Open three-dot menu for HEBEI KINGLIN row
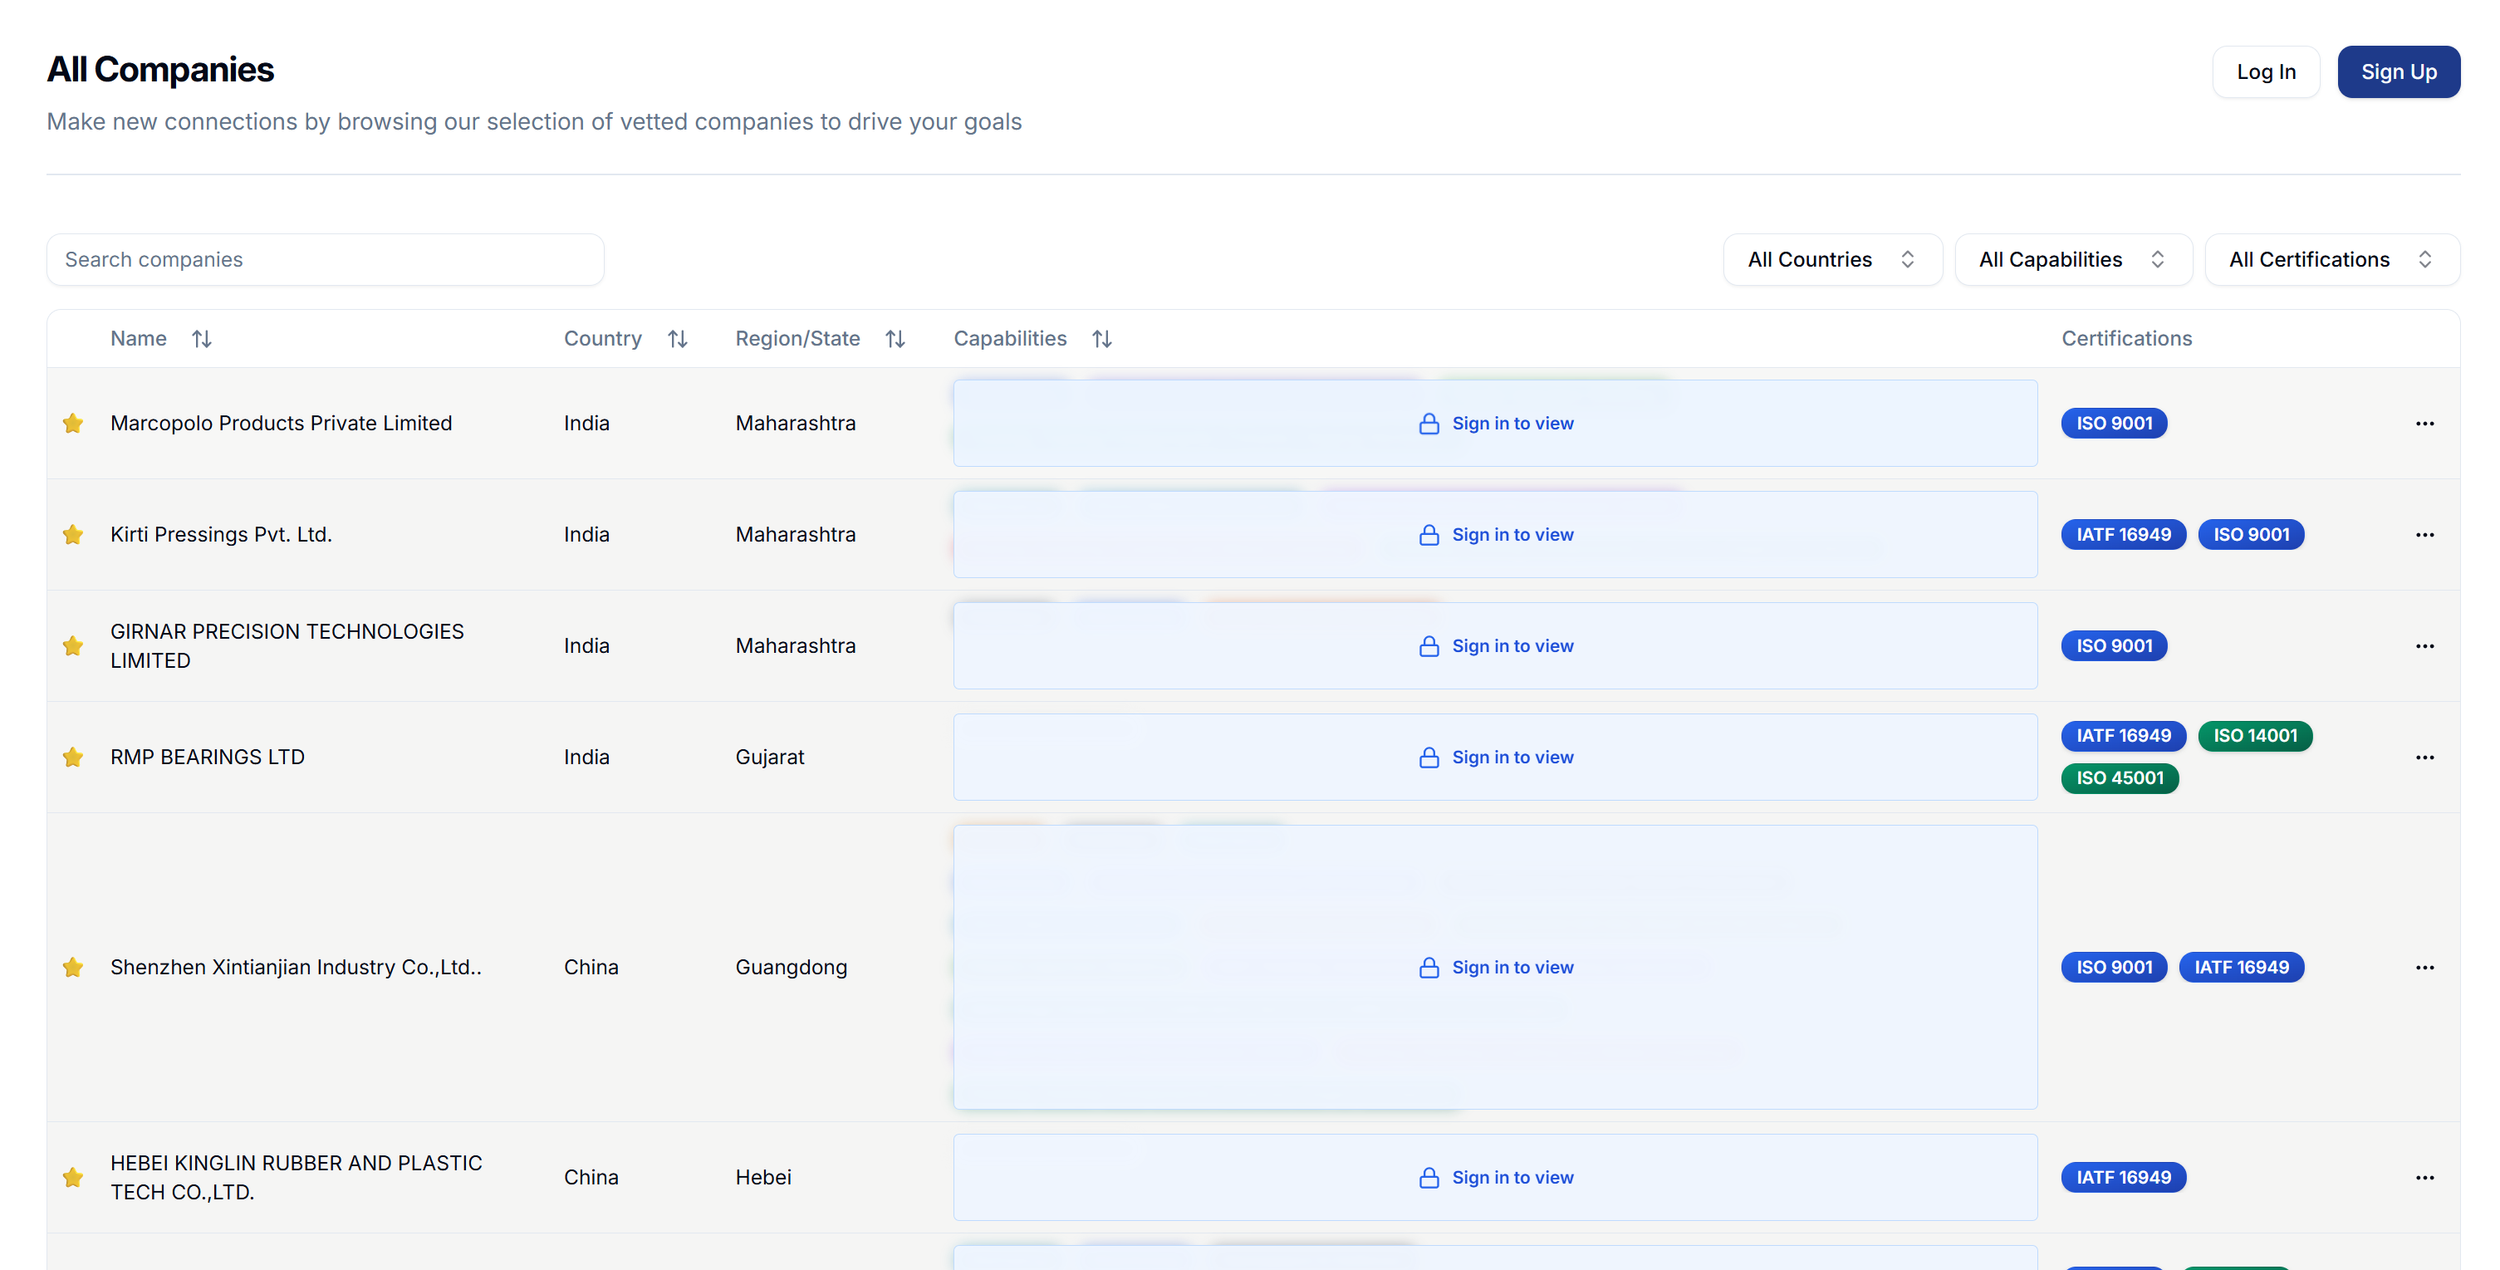 2424,1177
